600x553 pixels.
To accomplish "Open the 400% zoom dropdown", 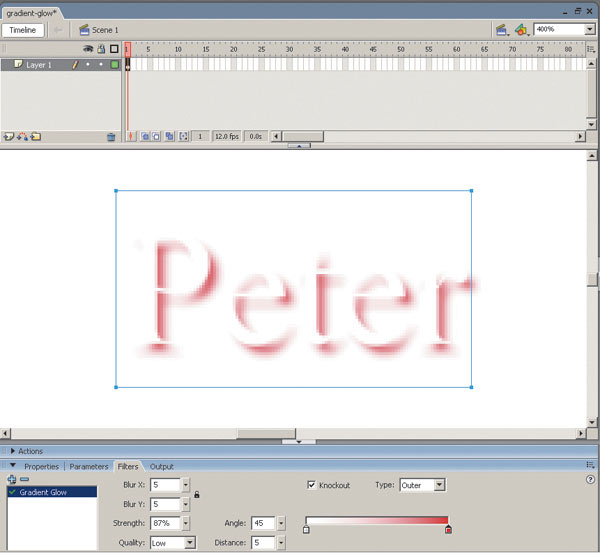I will (x=589, y=30).
